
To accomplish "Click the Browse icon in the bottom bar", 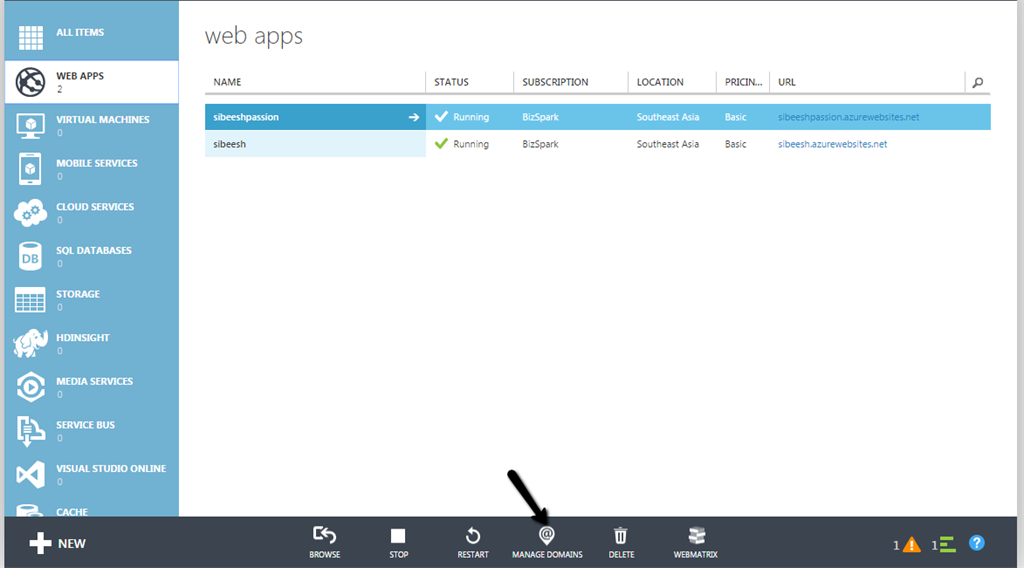I will pyautogui.click(x=325, y=536).
